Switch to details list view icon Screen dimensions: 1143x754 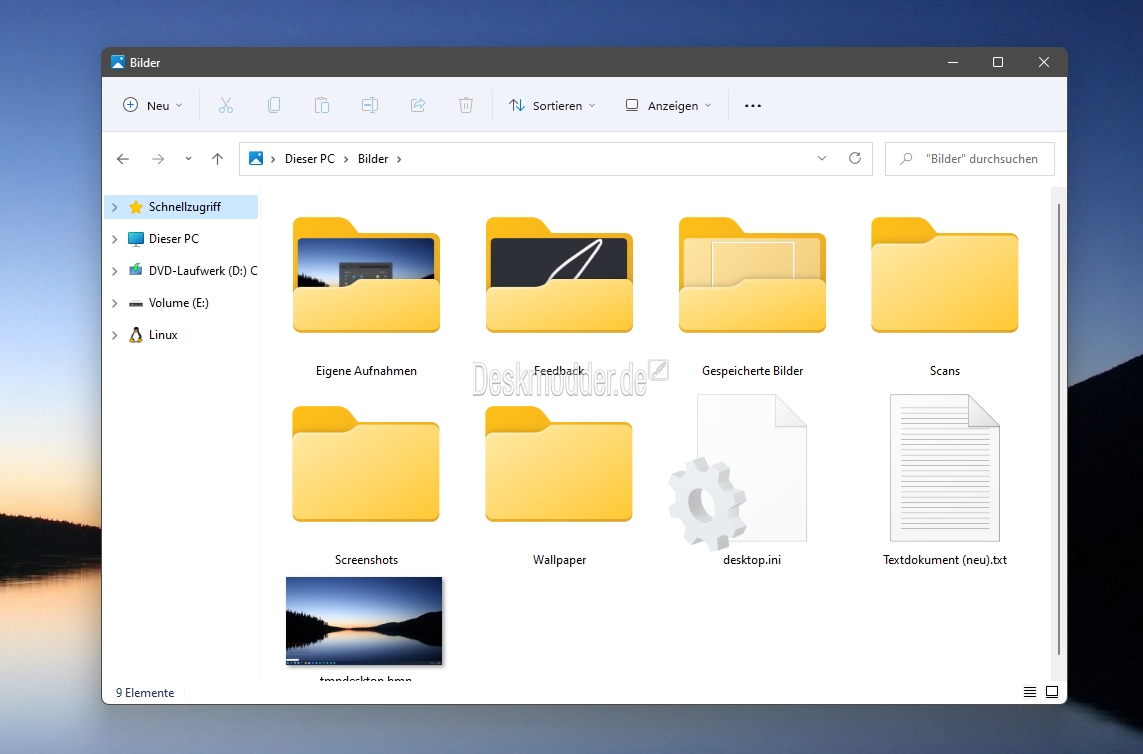(1029, 692)
